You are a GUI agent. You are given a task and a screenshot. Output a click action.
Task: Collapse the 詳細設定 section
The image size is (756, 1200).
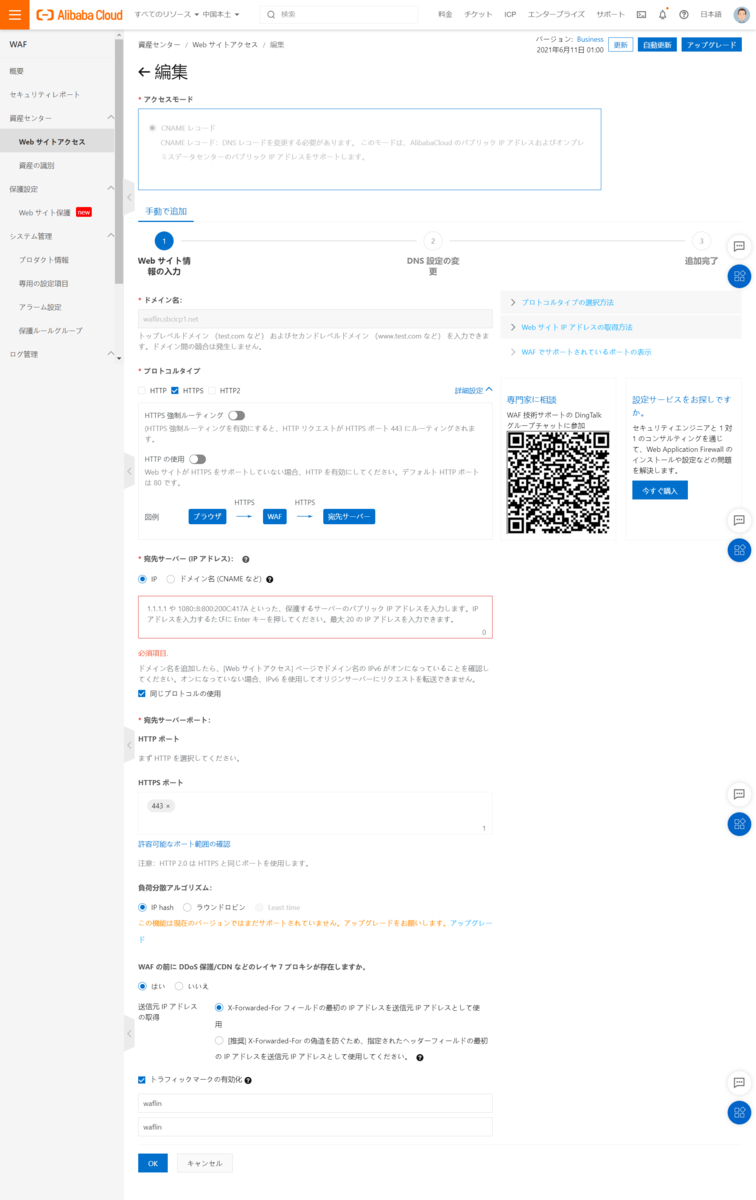click(473, 390)
